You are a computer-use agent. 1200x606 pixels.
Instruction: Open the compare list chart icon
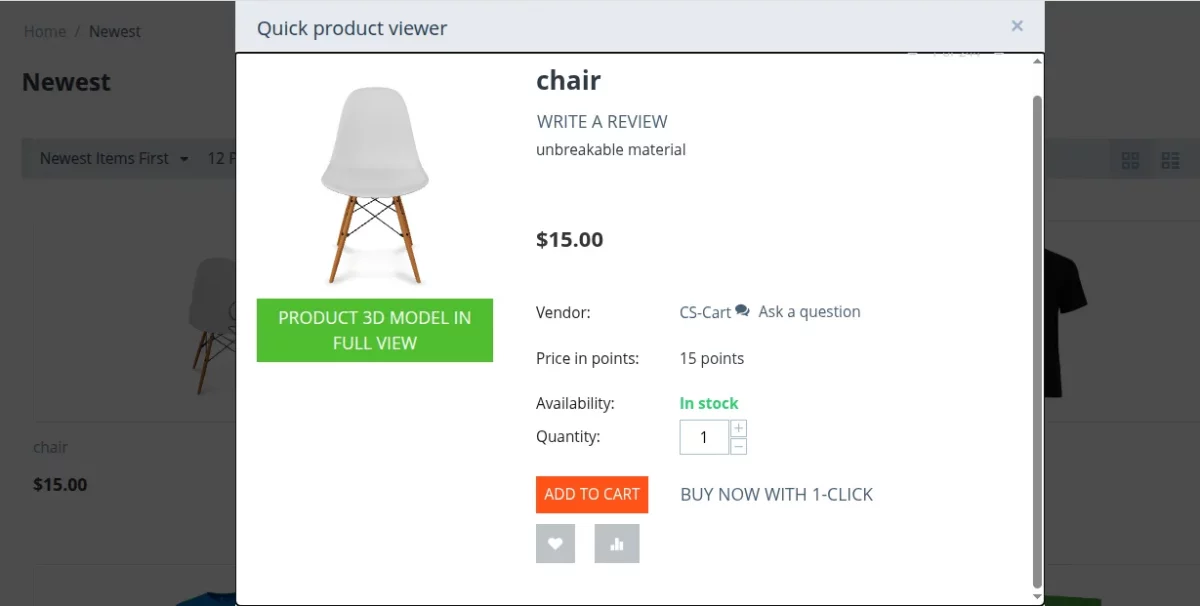click(x=617, y=543)
